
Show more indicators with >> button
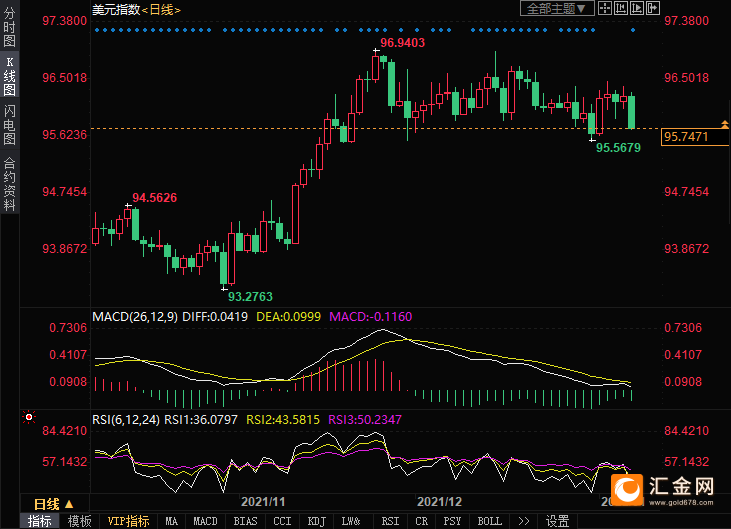[x=524, y=521]
